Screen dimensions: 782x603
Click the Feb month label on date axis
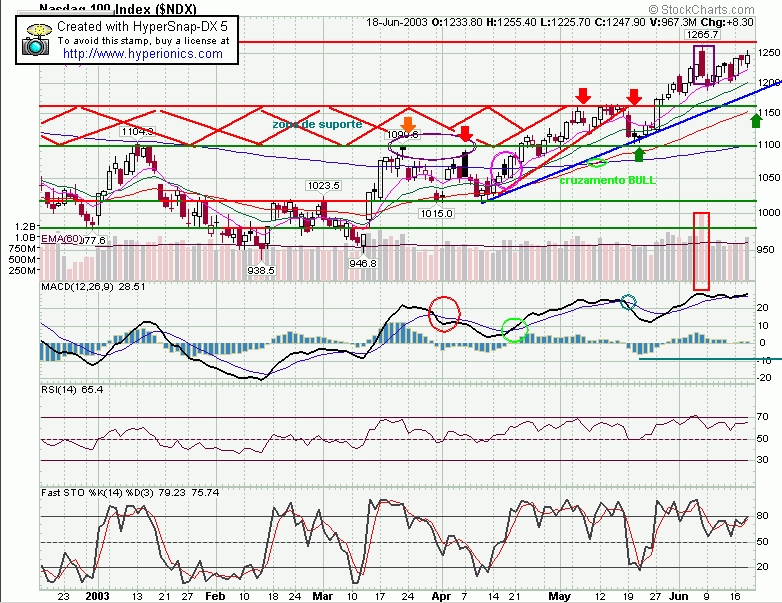[215, 597]
